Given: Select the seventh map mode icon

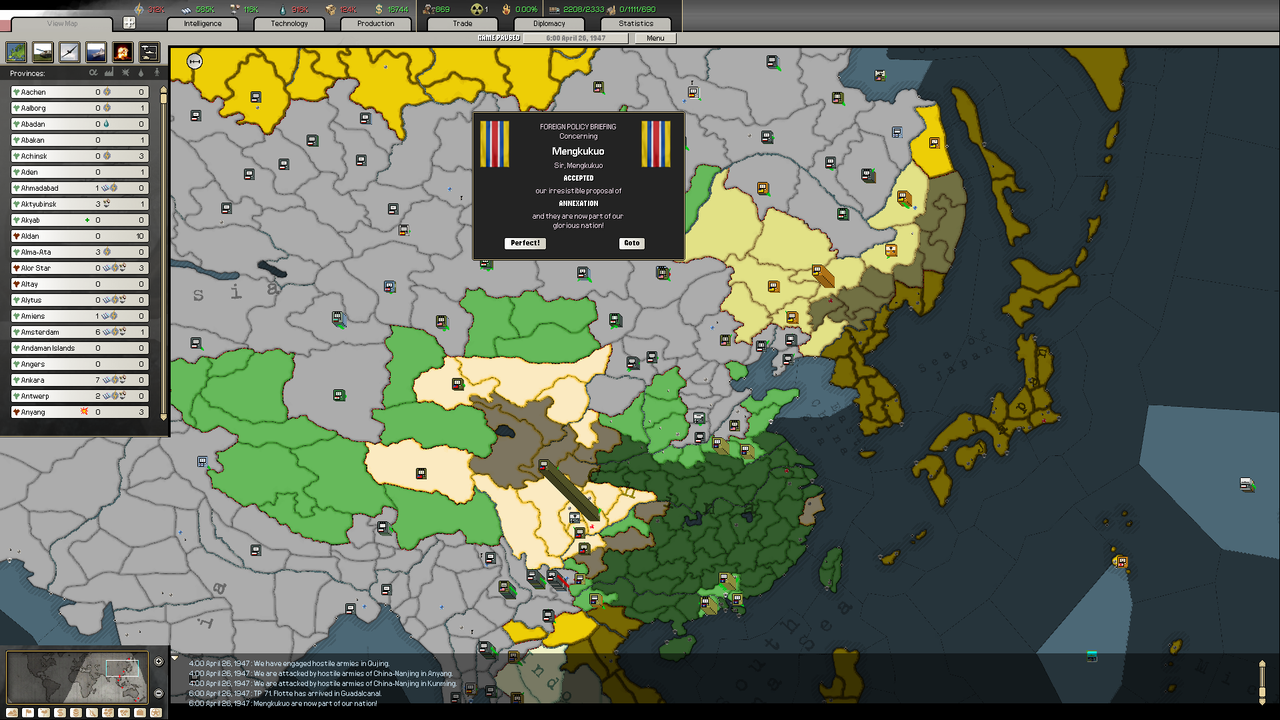Looking at the screenshot, I should point(108,712).
